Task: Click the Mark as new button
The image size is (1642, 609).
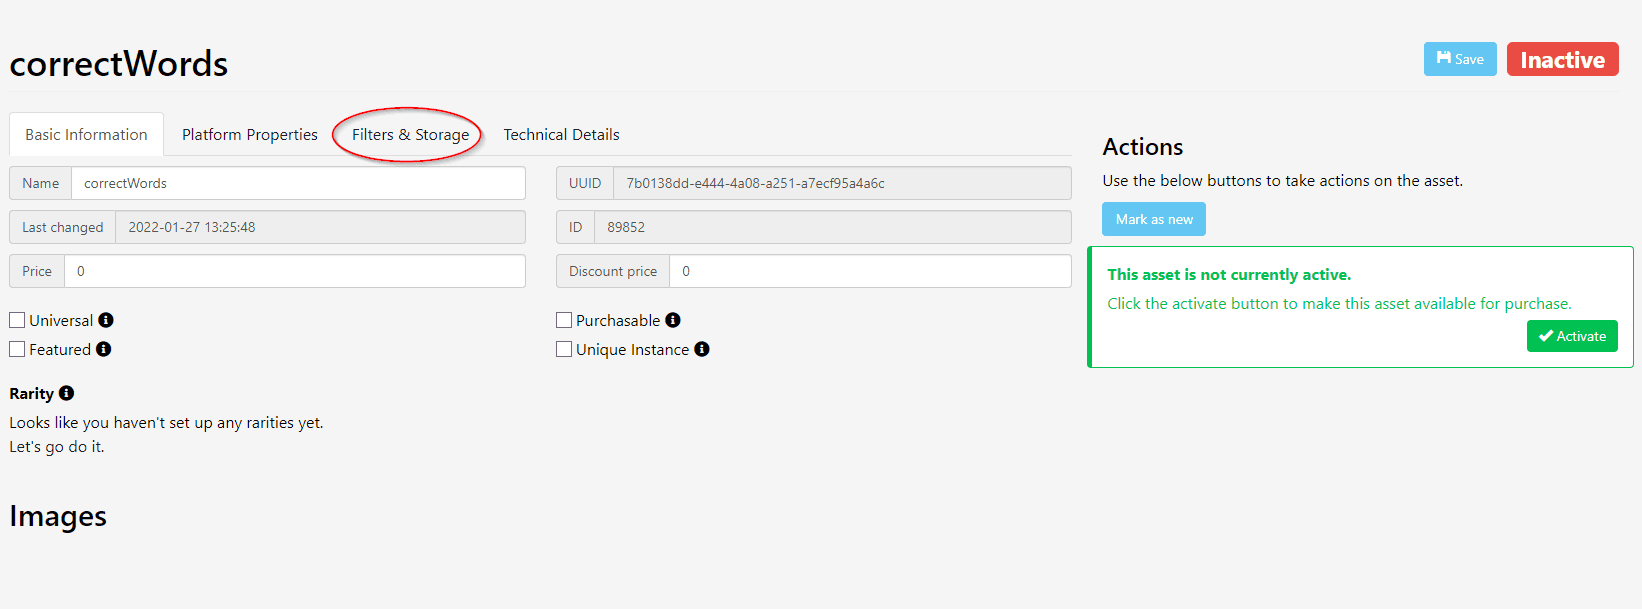Action: pos(1154,219)
